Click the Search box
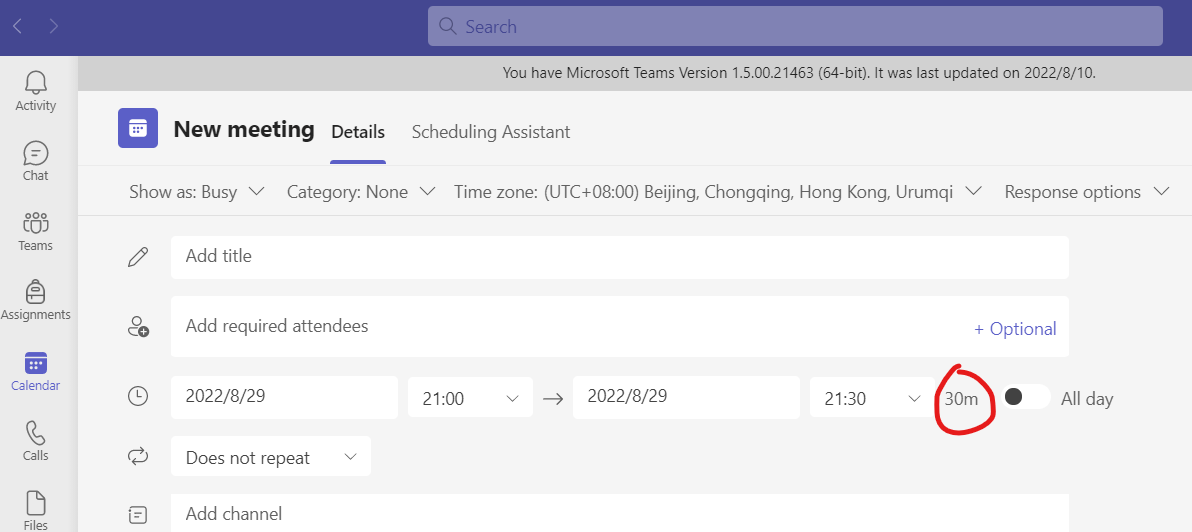This screenshot has height=532, width=1192. click(795, 27)
